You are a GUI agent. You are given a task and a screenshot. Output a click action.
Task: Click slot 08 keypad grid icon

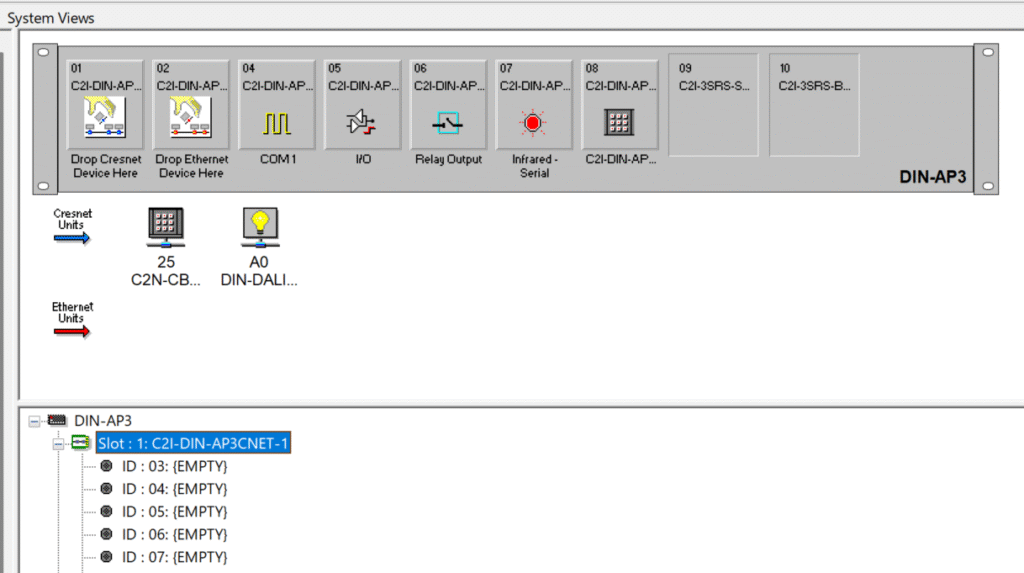pyautogui.click(x=618, y=122)
